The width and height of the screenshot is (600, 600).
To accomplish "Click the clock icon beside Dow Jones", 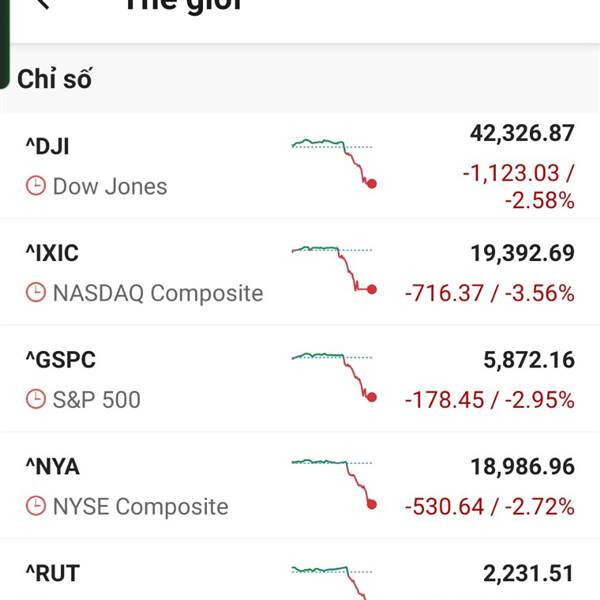I will point(36,186).
